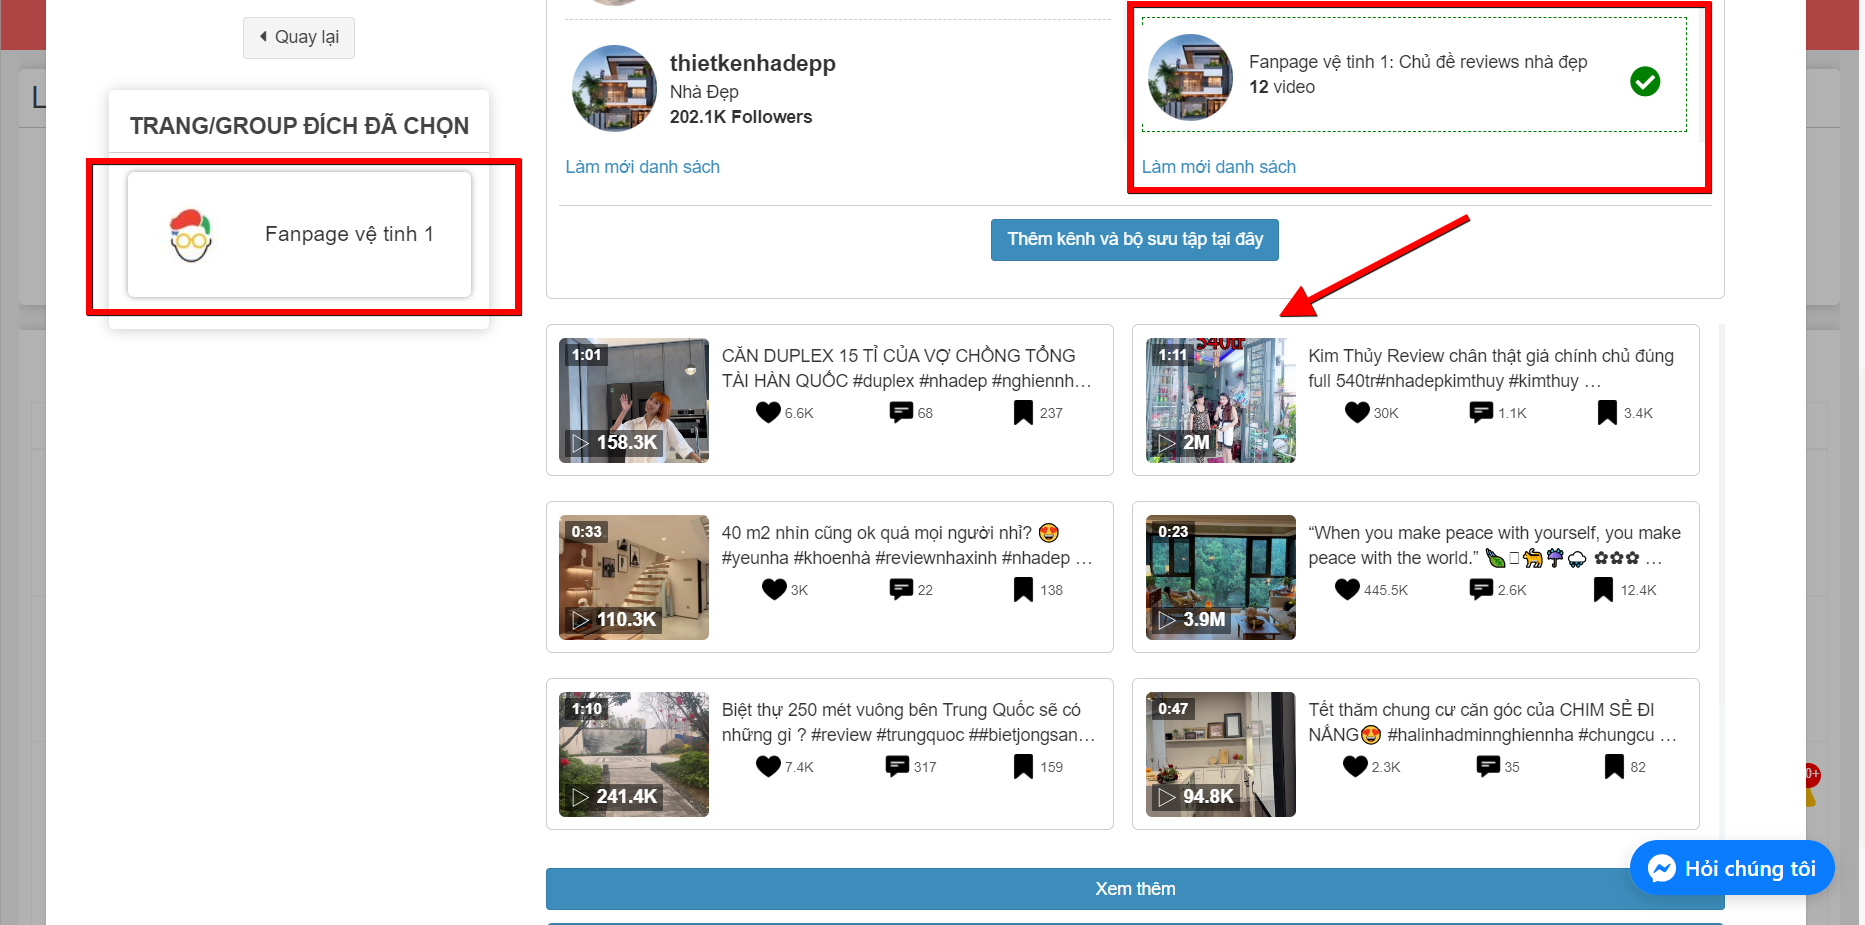Open the 40 m2 video thumbnail
1865x925 pixels.
[x=634, y=577]
